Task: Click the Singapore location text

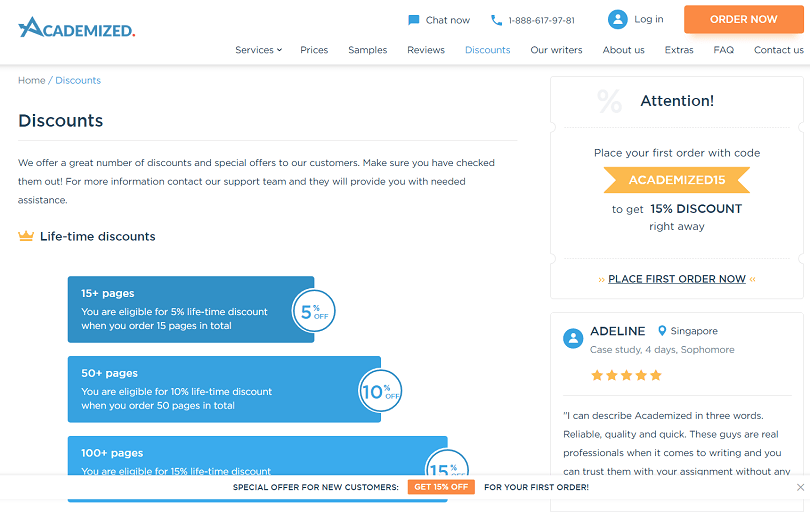Action: coord(694,331)
